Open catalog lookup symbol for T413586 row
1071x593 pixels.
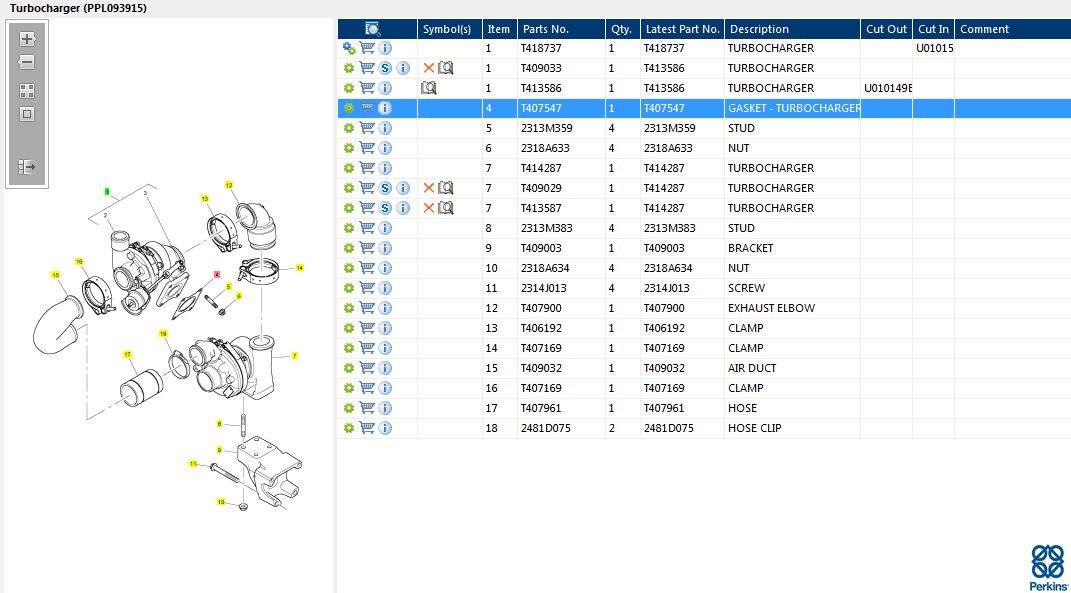pyautogui.click(x=429, y=88)
